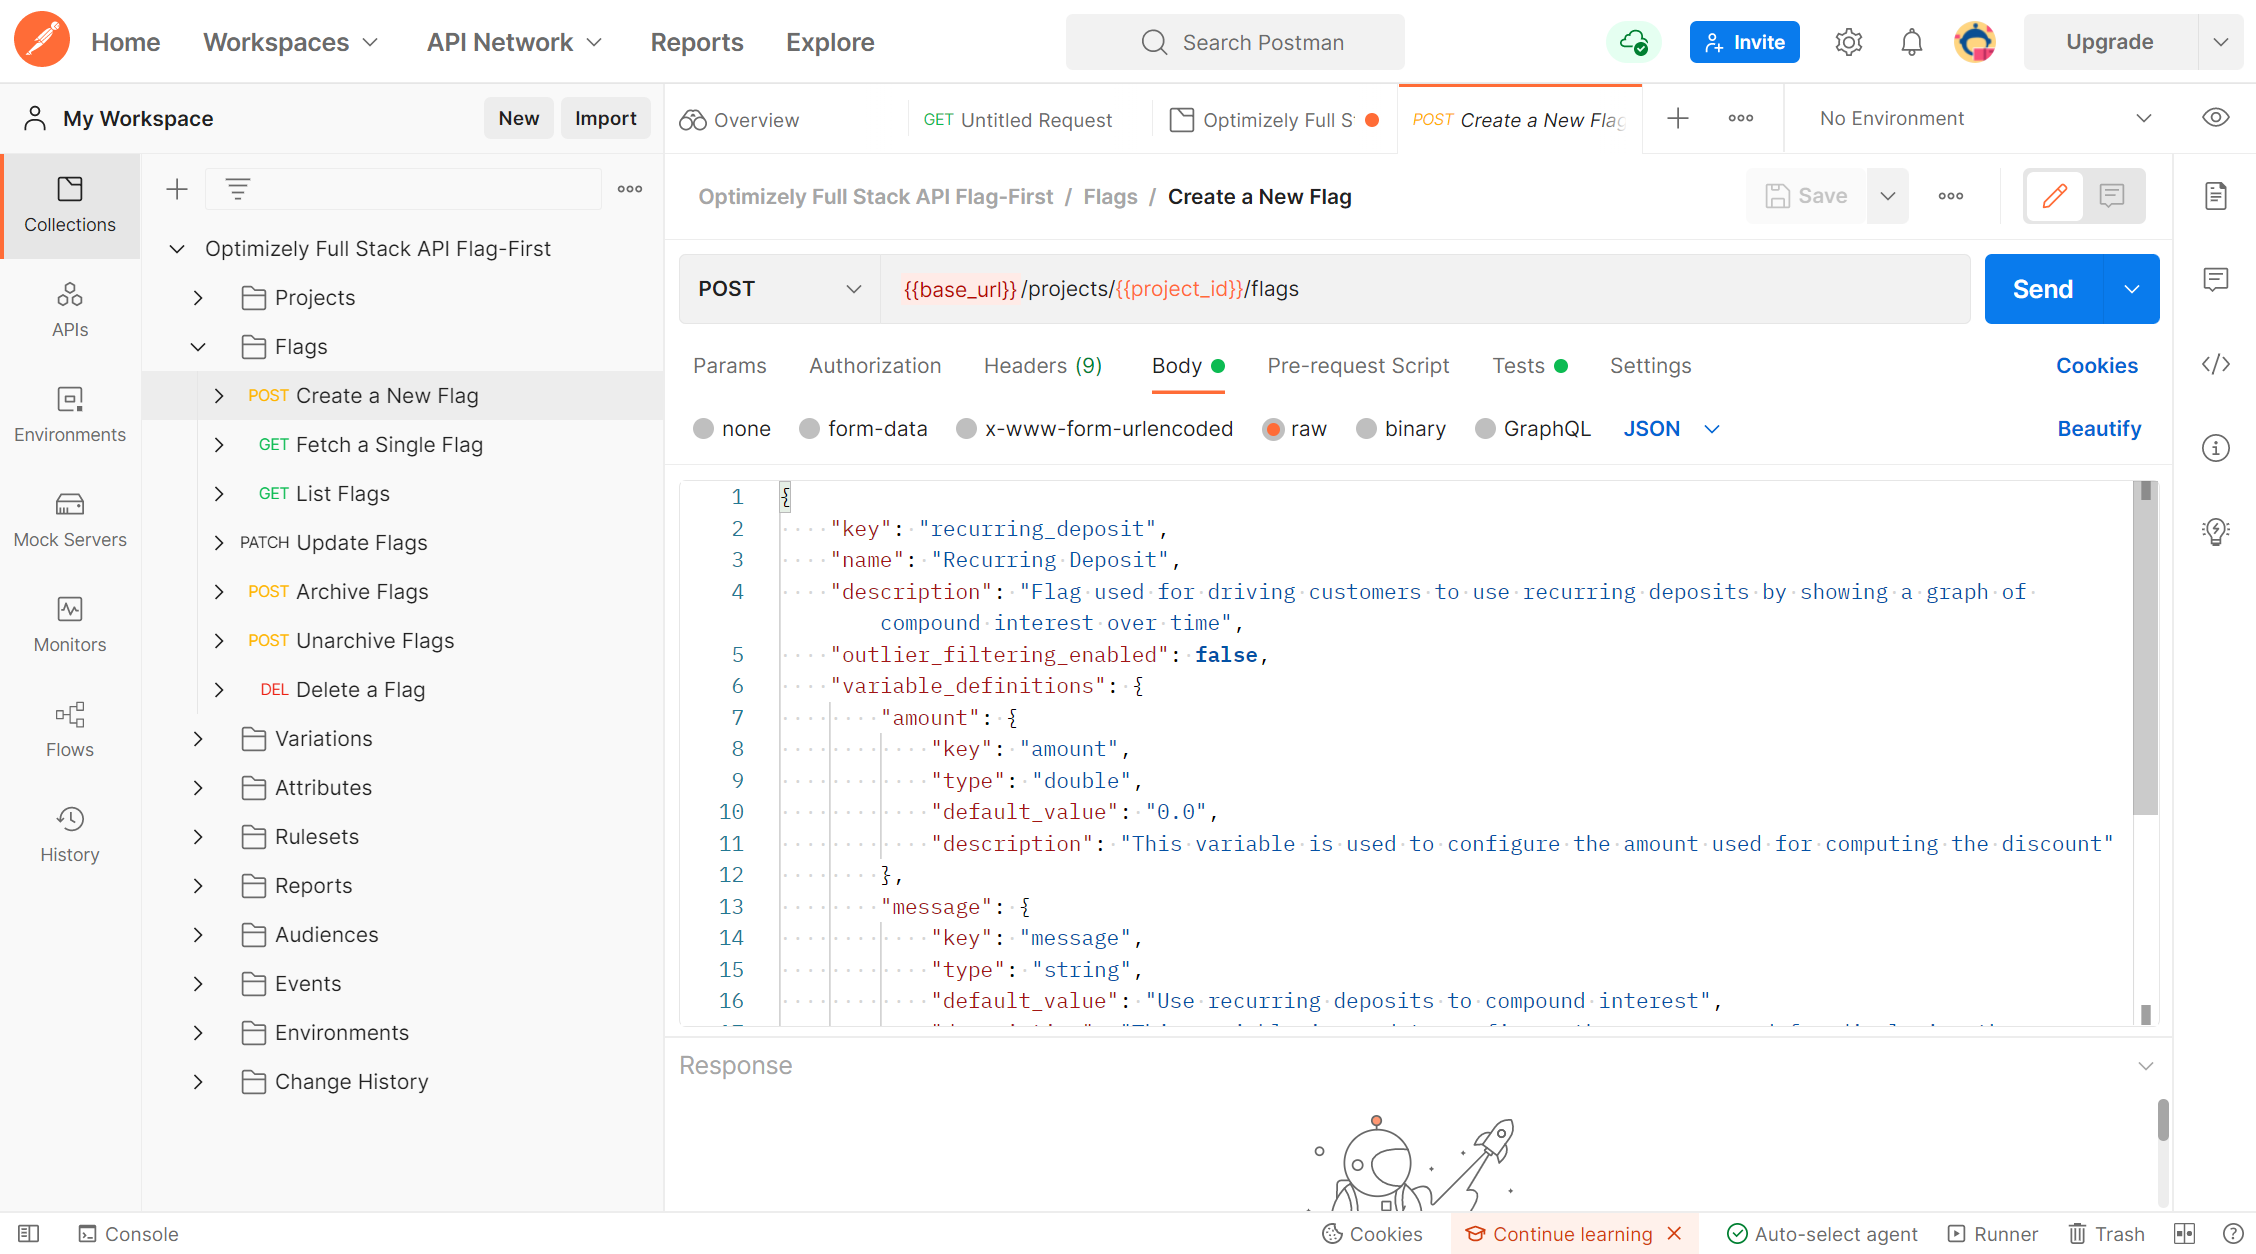Screen dimensions: 2256x1254
Task: Open the environment quick look eye icon
Action: [x=2215, y=118]
